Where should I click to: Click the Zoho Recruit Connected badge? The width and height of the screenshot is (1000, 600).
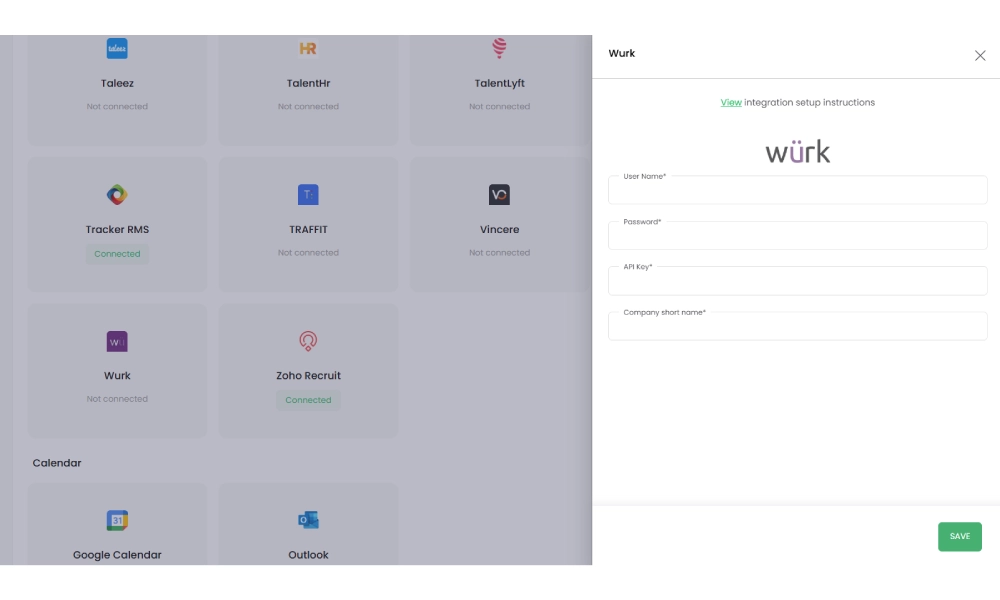(308, 400)
